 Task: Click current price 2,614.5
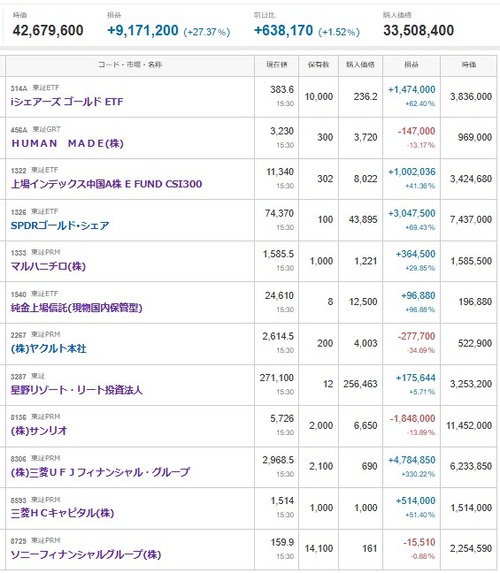coord(278,336)
